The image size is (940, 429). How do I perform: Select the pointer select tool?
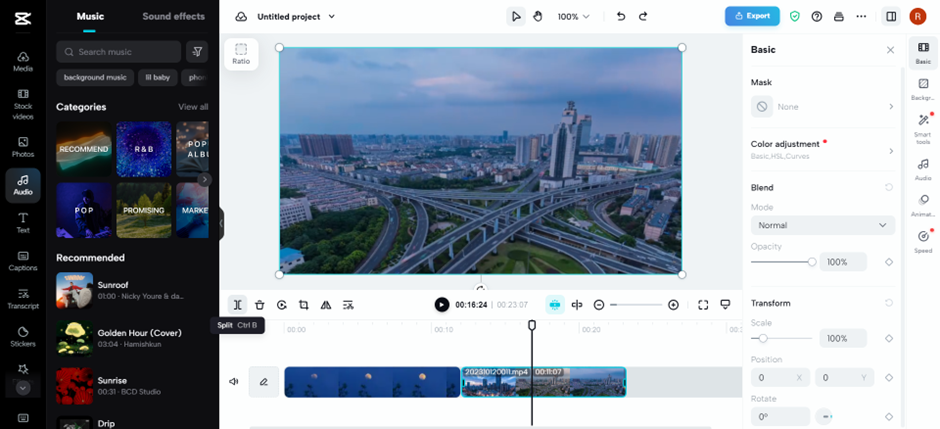tap(516, 17)
